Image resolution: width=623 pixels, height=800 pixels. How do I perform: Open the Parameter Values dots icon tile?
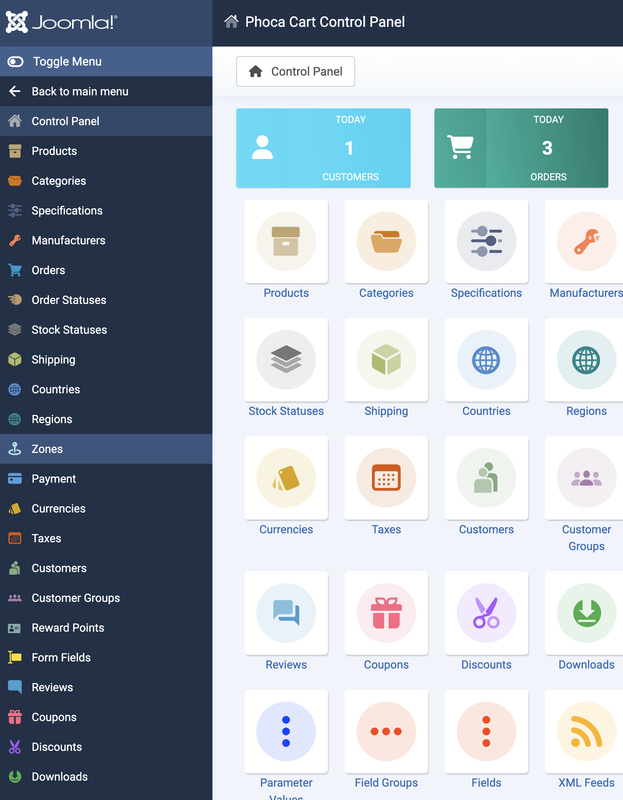tap(286, 732)
